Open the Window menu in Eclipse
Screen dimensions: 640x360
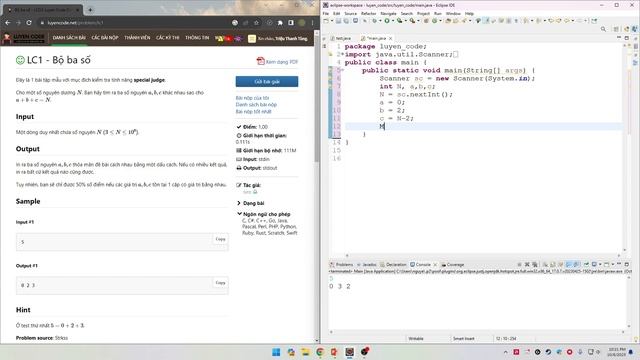453,13
